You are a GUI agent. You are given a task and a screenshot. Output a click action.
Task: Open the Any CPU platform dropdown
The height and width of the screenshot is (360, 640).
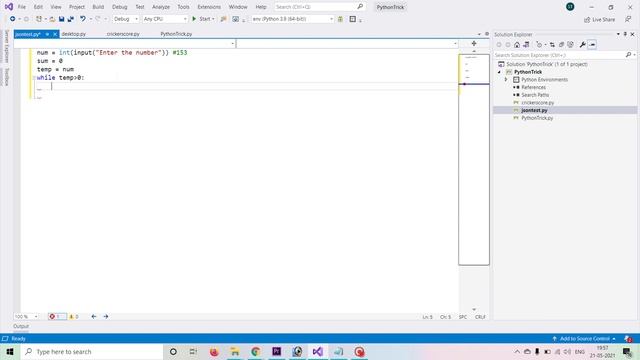(x=165, y=19)
